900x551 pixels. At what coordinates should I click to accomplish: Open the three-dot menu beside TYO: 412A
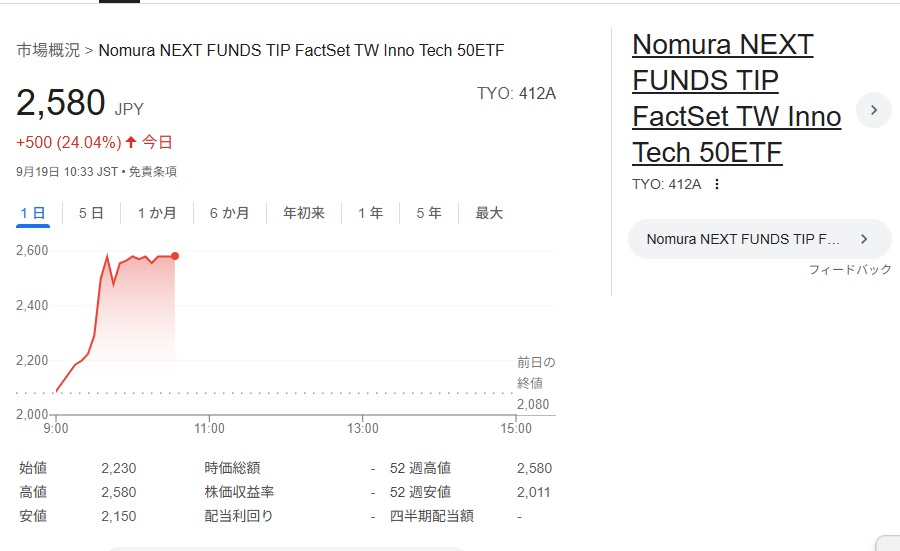[x=716, y=184]
